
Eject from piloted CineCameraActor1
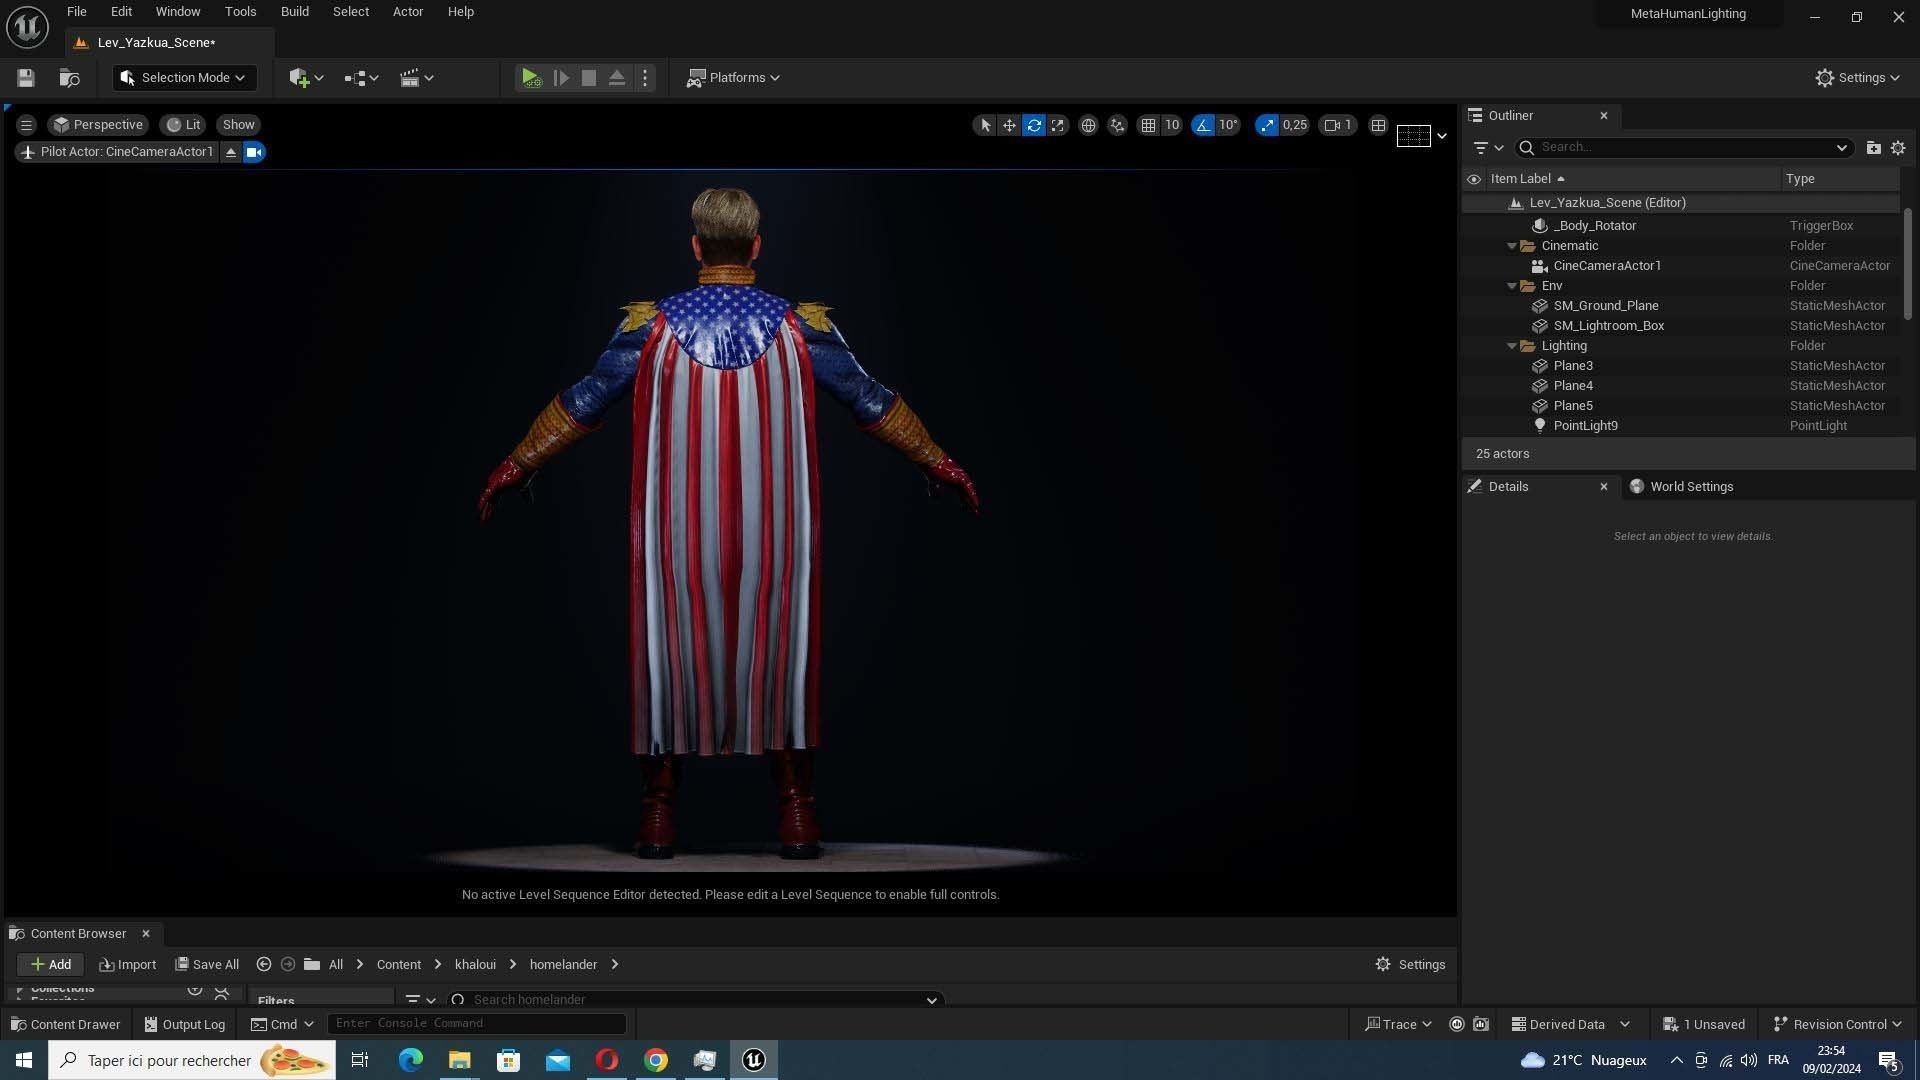(231, 152)
